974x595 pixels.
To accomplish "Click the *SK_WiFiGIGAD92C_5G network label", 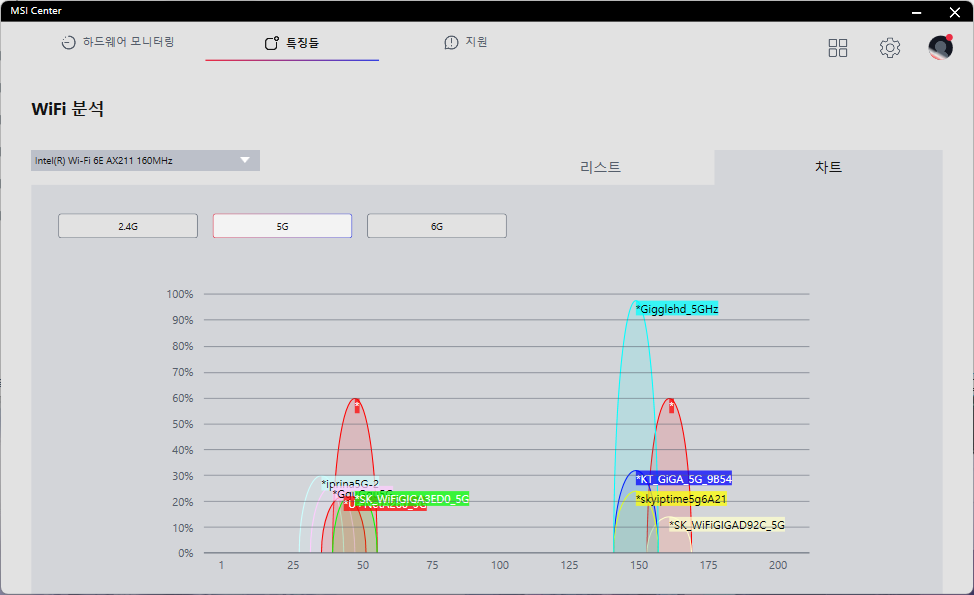I will [x=727, y=525].
